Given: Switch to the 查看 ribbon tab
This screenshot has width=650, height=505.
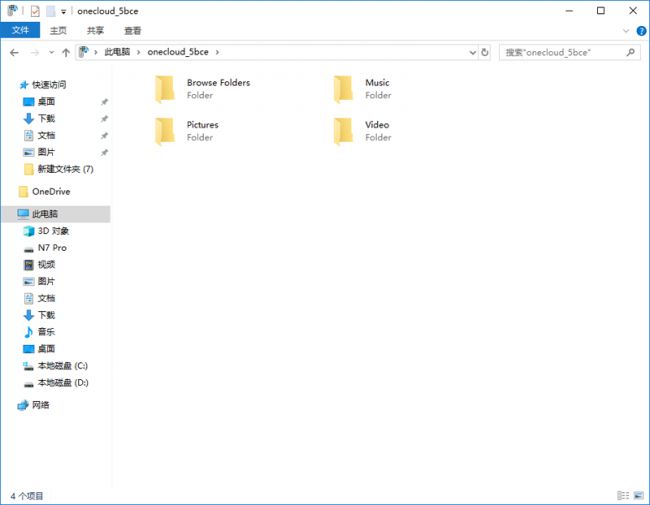Looking at the screenshot, I should tap(132, 31).
